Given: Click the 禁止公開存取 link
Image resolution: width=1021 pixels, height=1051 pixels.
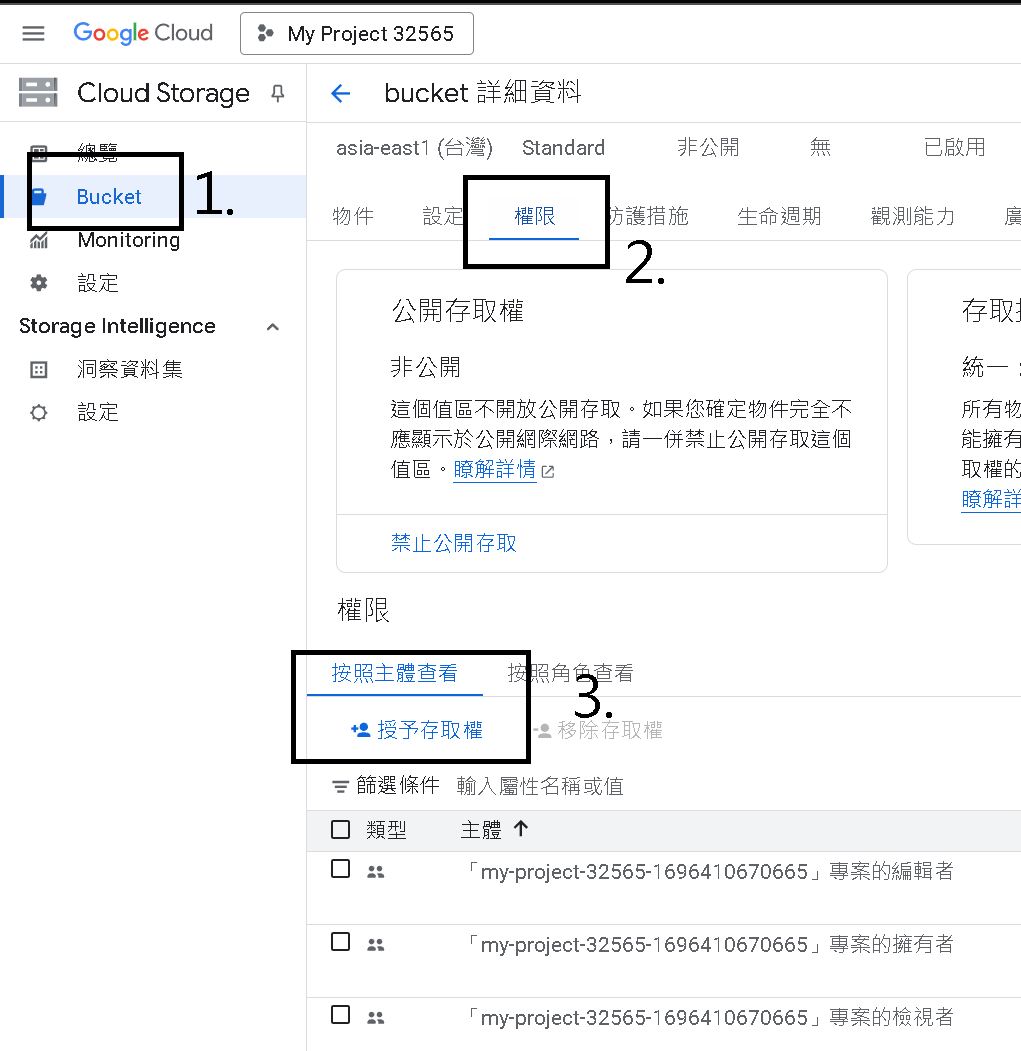Looking at the screenshot, I should tap(454, 543).
